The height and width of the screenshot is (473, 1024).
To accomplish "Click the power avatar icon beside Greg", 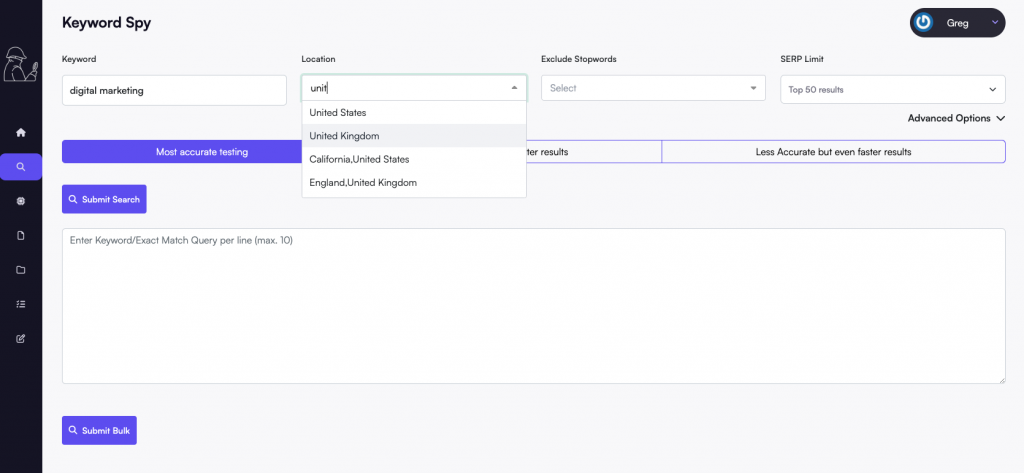I will tap(923, 23).
